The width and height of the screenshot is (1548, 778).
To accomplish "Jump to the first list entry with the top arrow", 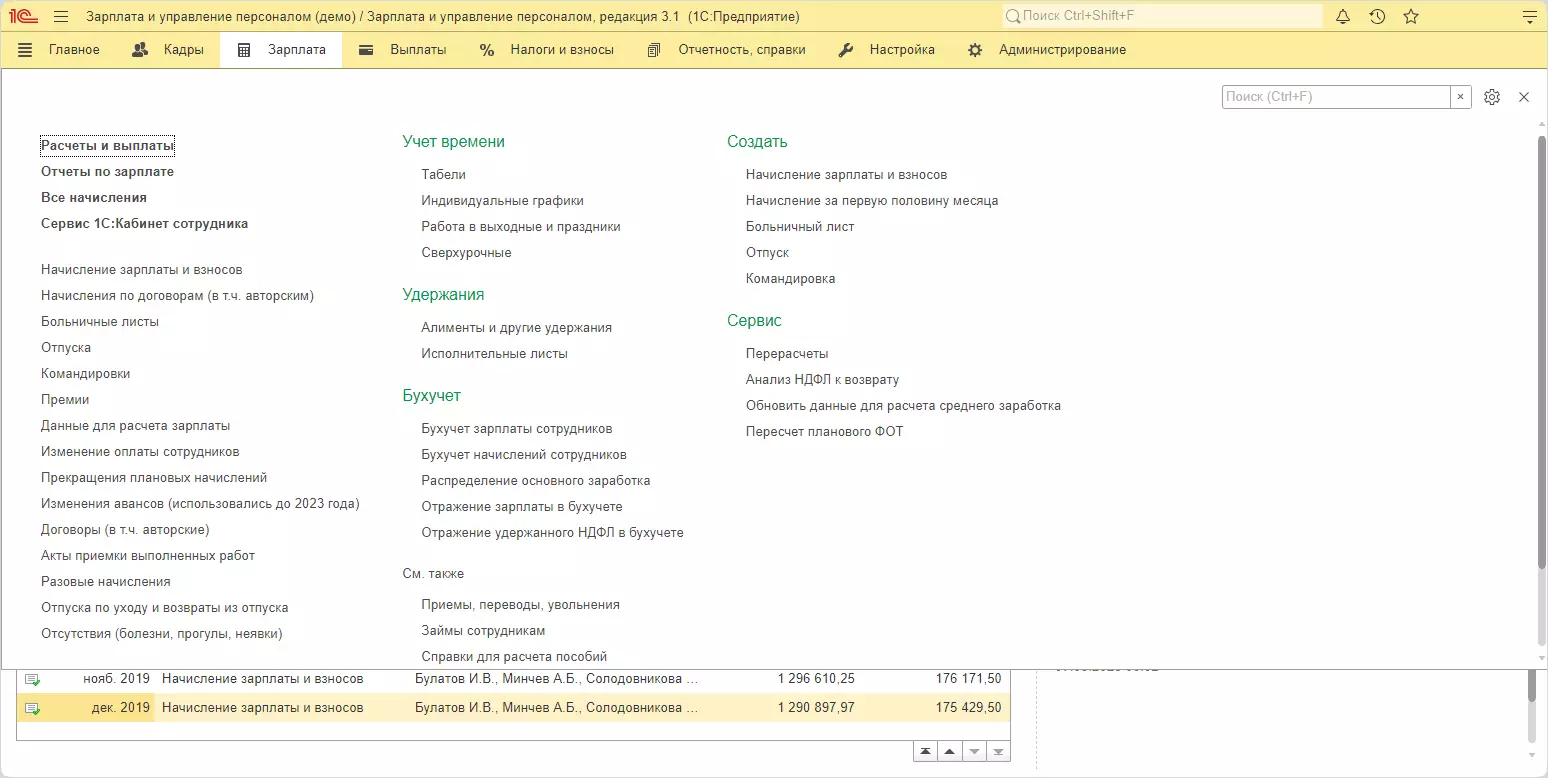I will click(x=926, y=752).
